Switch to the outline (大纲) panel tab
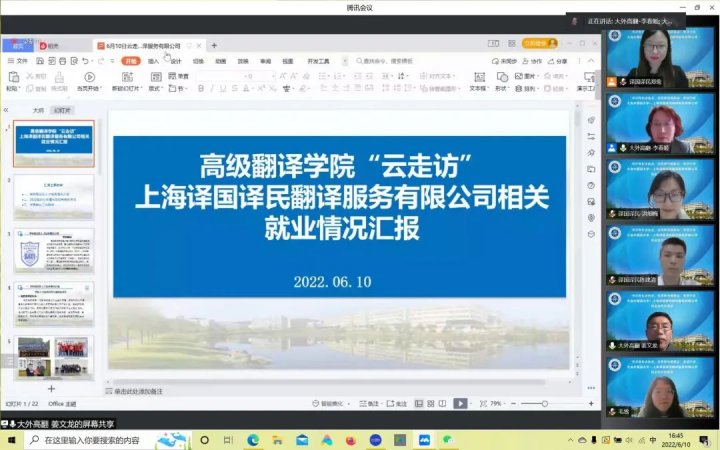 pos(38,110)
